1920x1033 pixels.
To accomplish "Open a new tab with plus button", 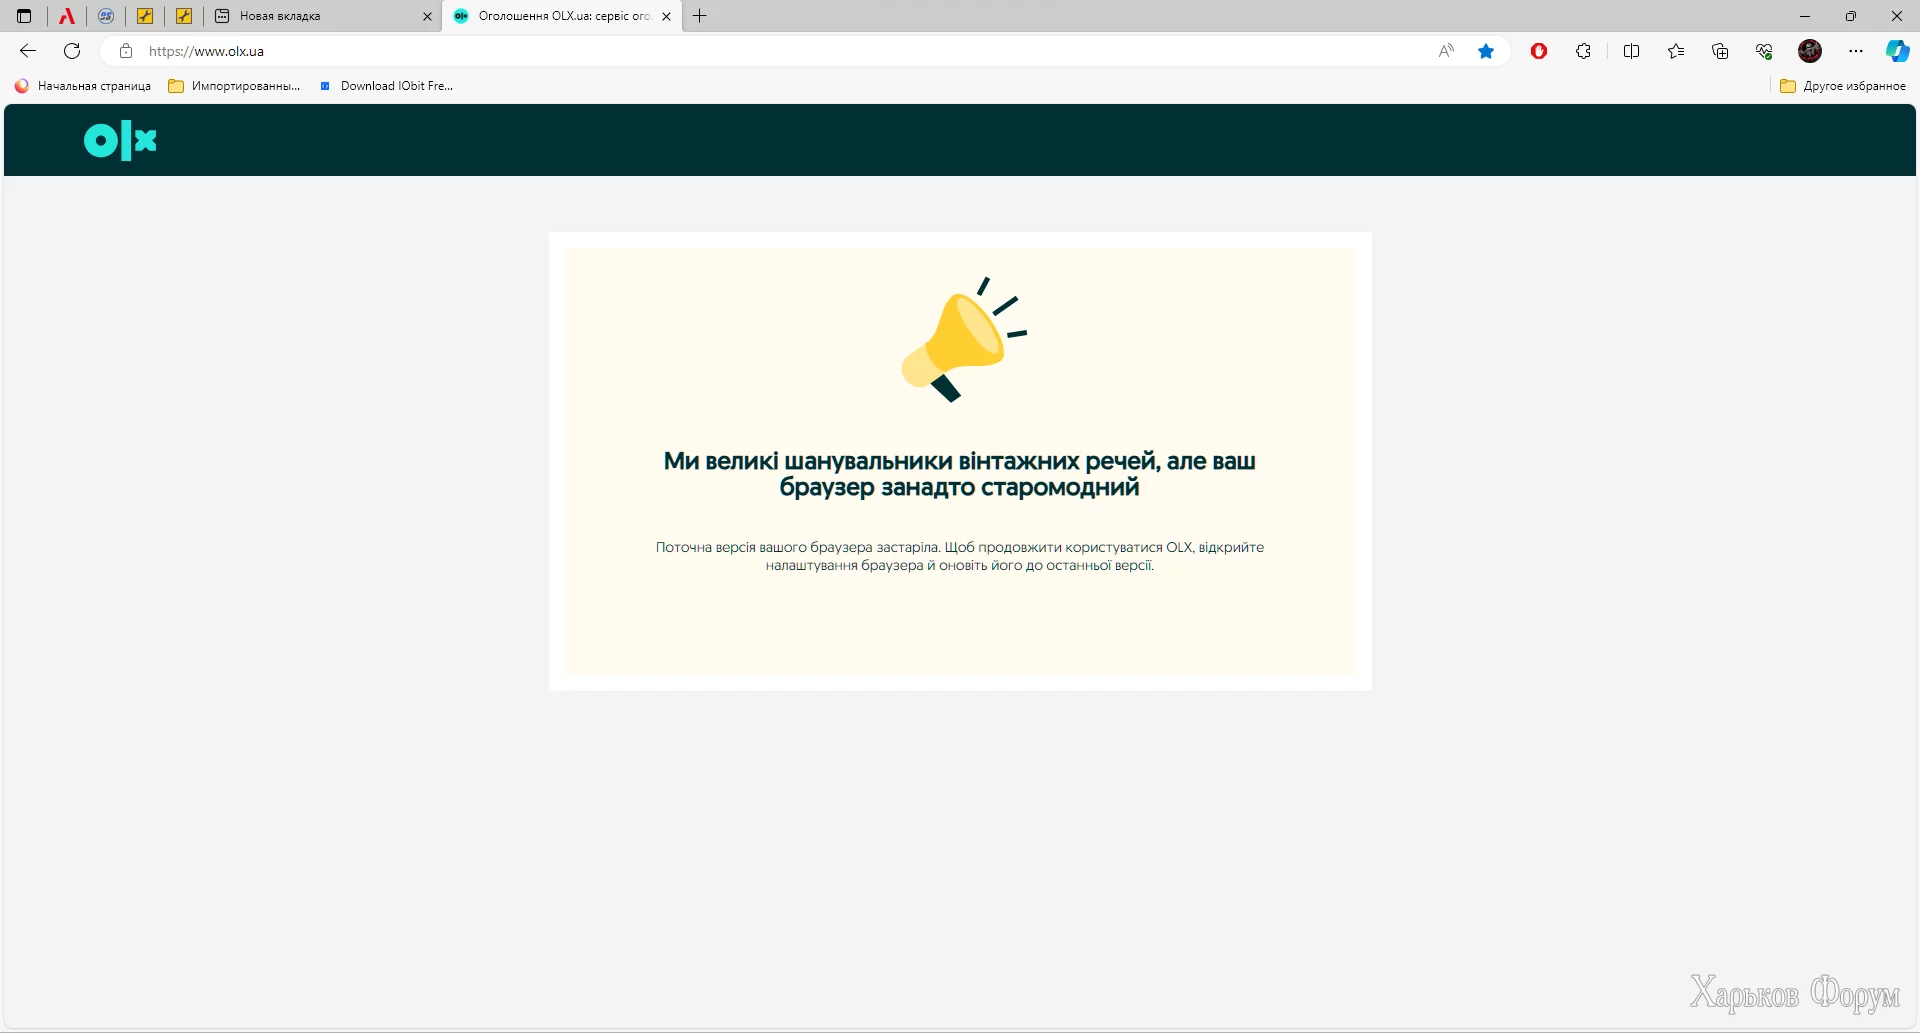I will pos(700,16).
